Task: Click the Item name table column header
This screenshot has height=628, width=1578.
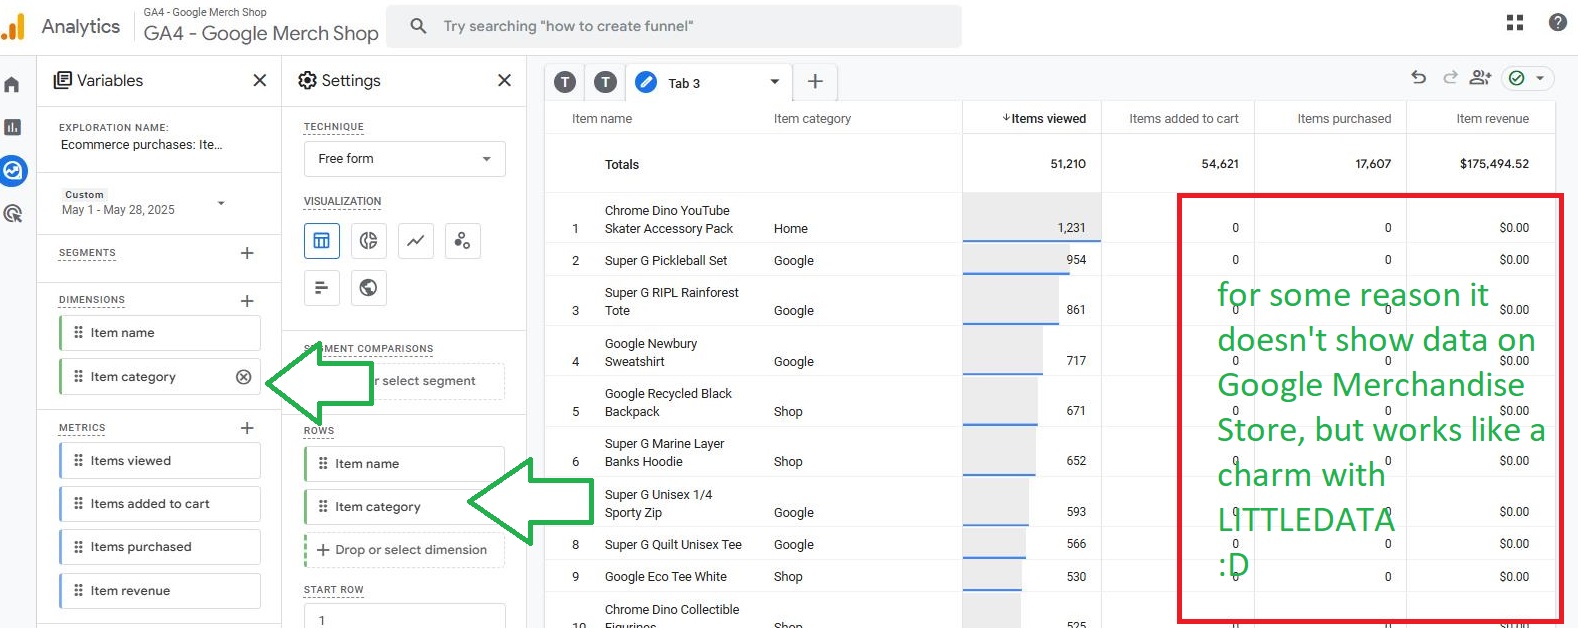Action: (x=602, y=118)
